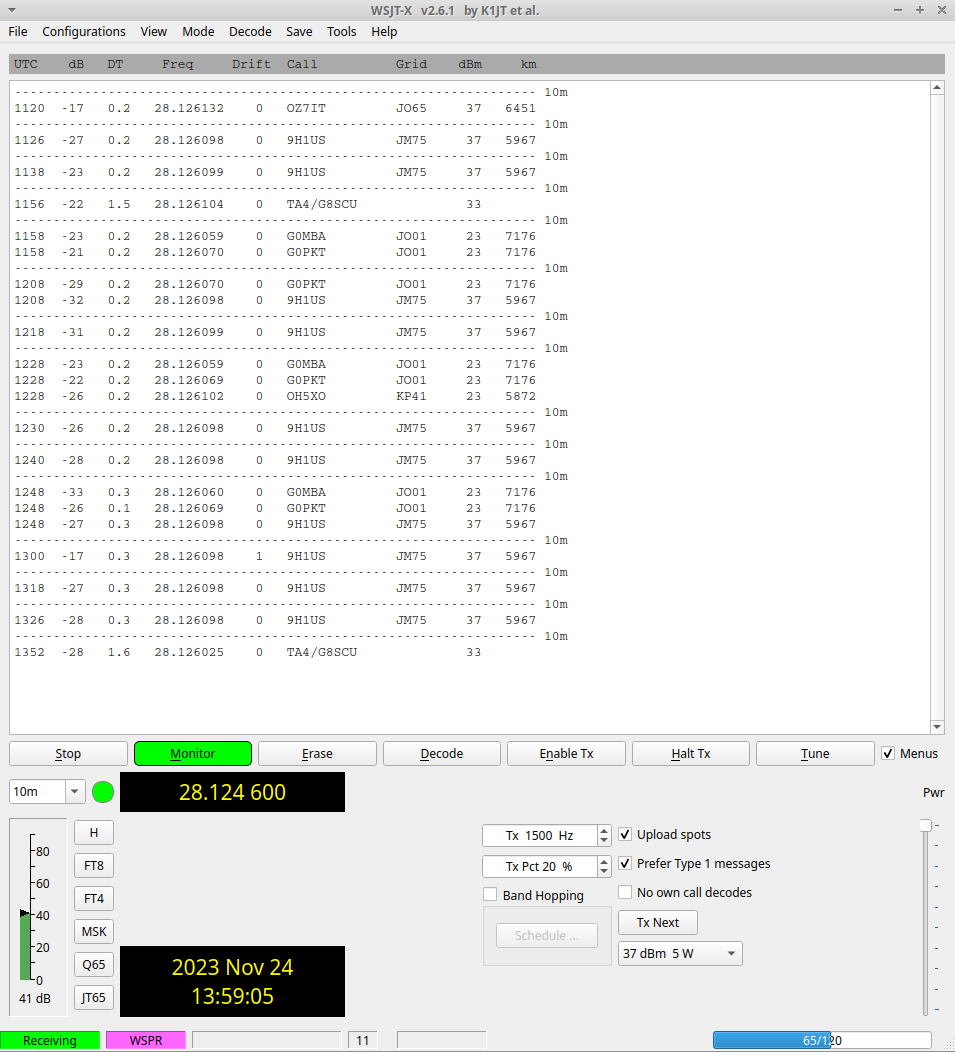
Task: Open the Help menu
Action: tap(384, 32)
